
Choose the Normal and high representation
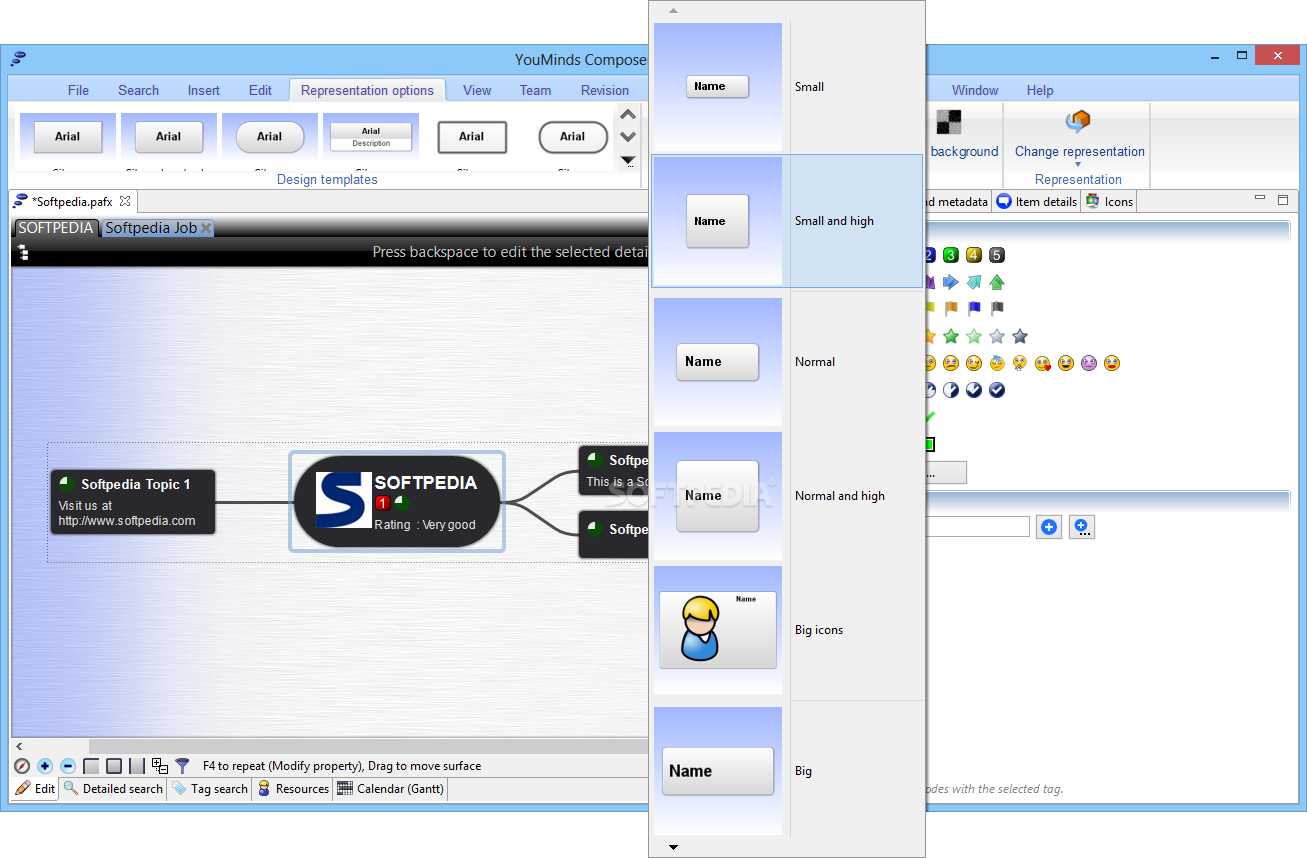click(787, 496)
